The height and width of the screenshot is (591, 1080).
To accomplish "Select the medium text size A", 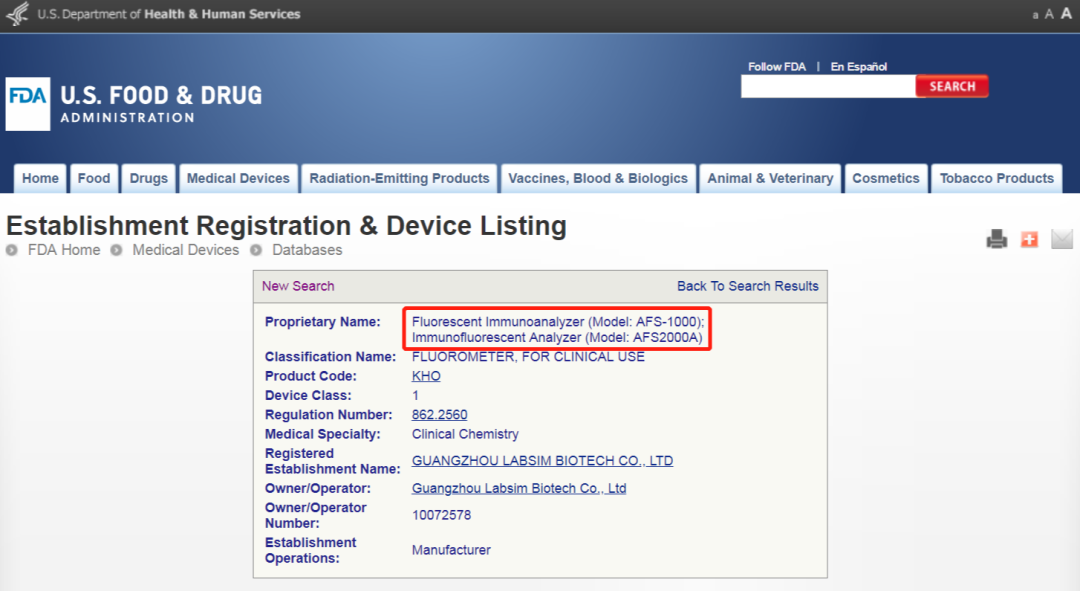I will 1049,14.
